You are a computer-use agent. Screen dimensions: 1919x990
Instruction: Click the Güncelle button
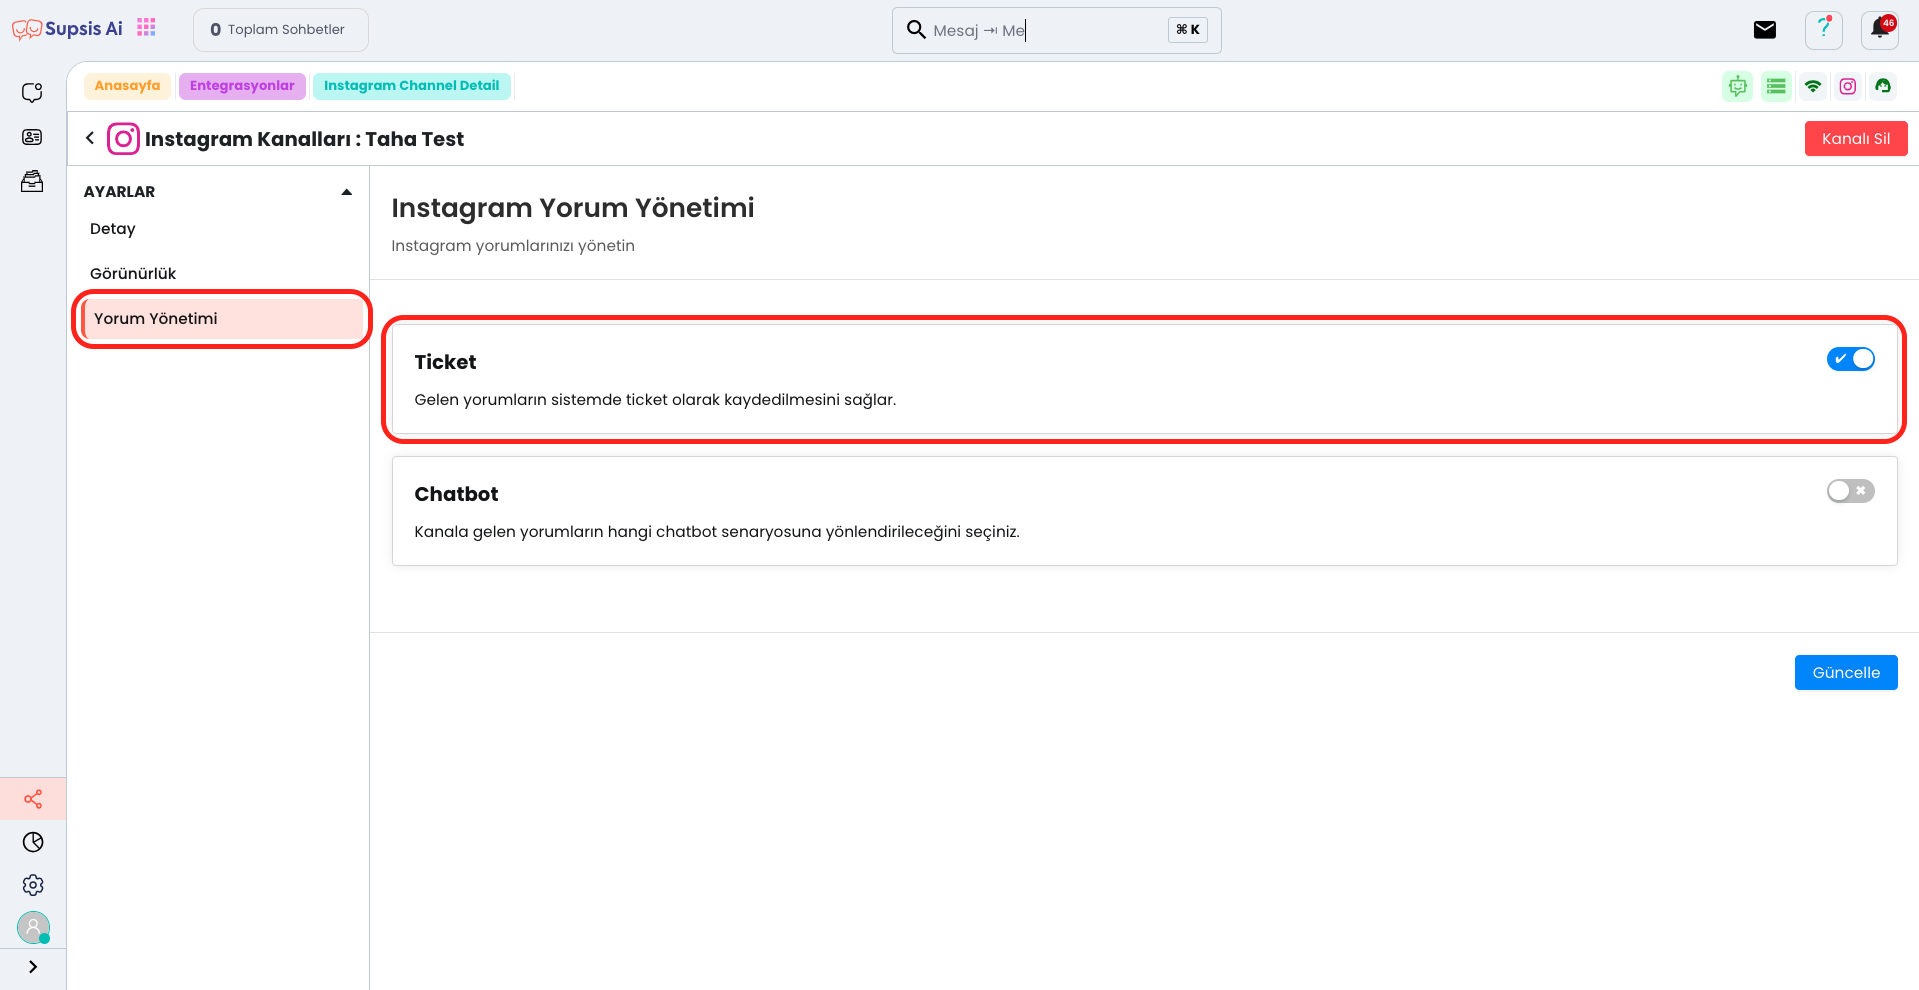pos(1846,673)
